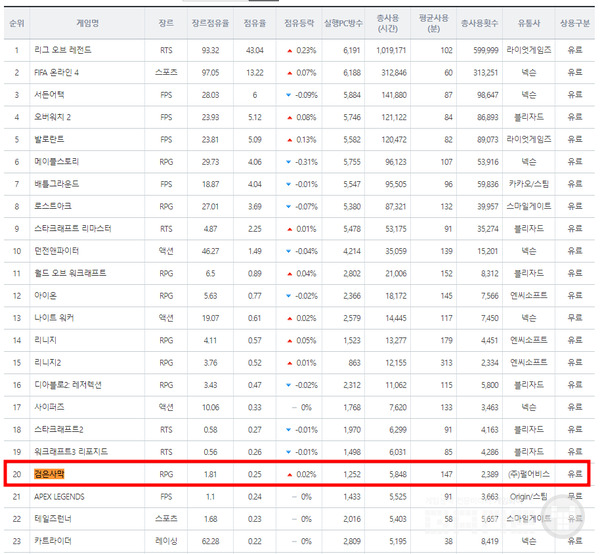Click the blue down arrow in 로스트아크 row
Image resolution: width=600 pixels, height=554 pixels.
289,207
